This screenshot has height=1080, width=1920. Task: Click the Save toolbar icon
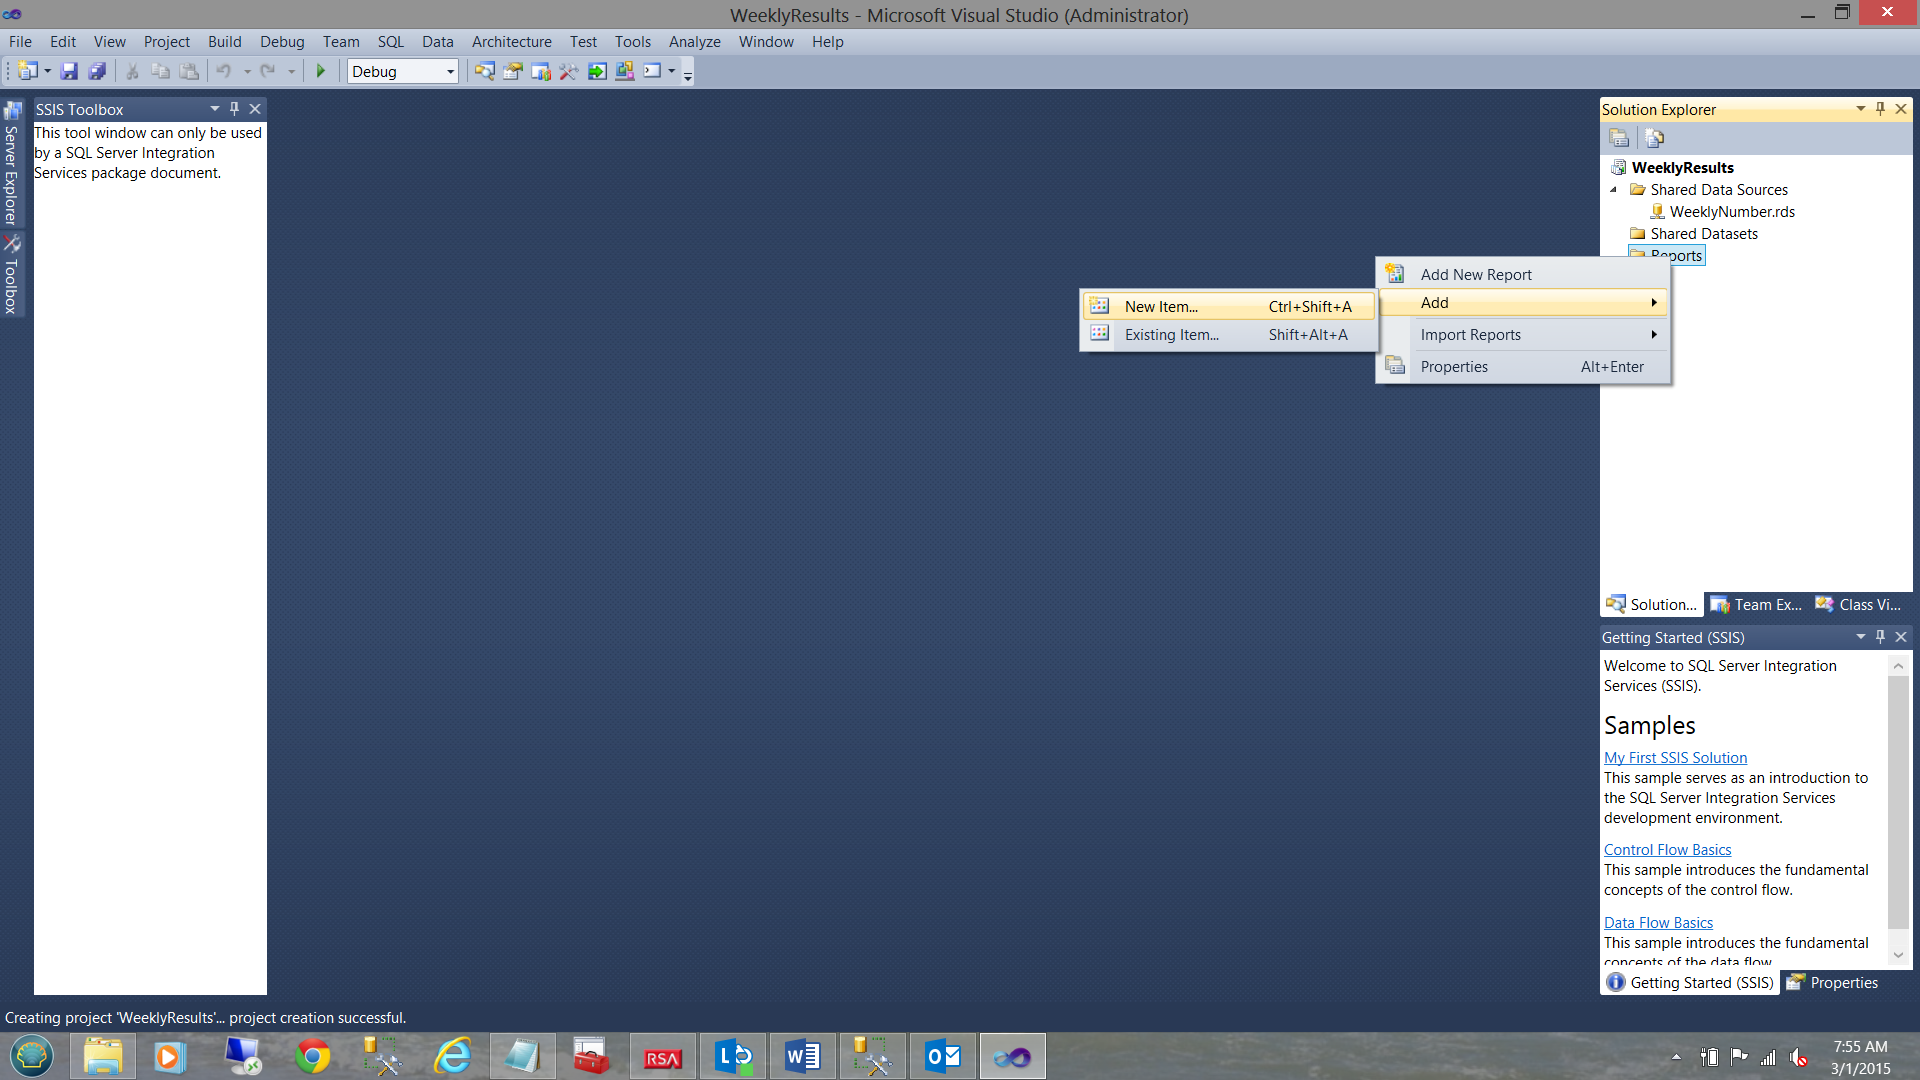[x=69, y=71]
